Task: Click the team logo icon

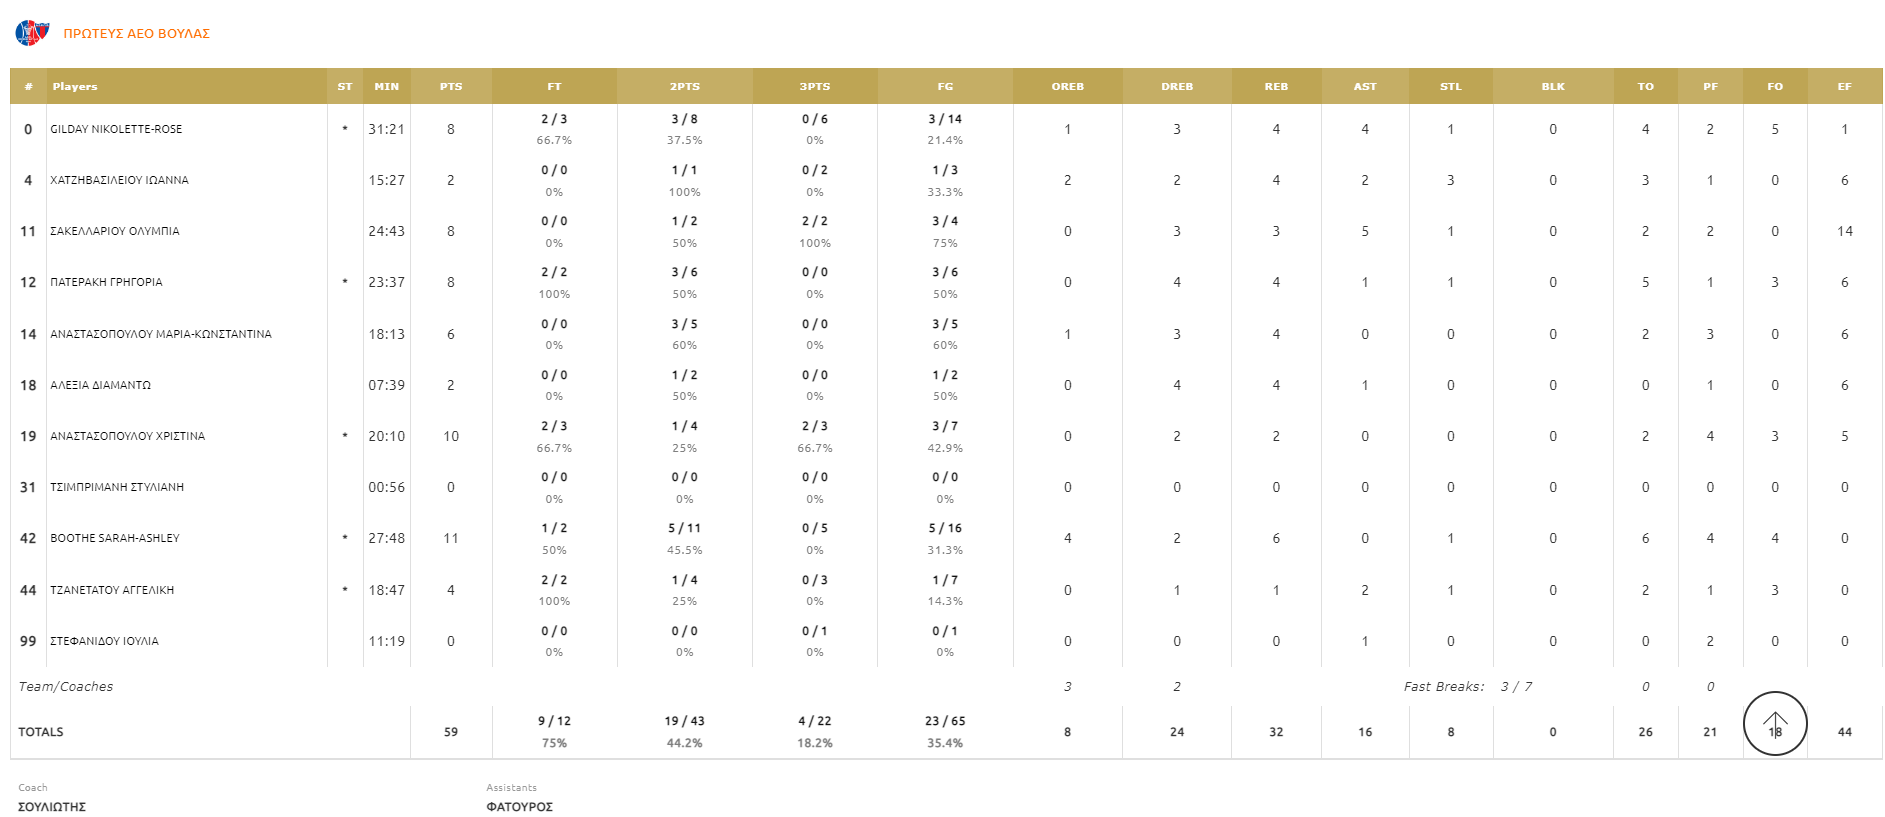Action: tap(32, 33)
